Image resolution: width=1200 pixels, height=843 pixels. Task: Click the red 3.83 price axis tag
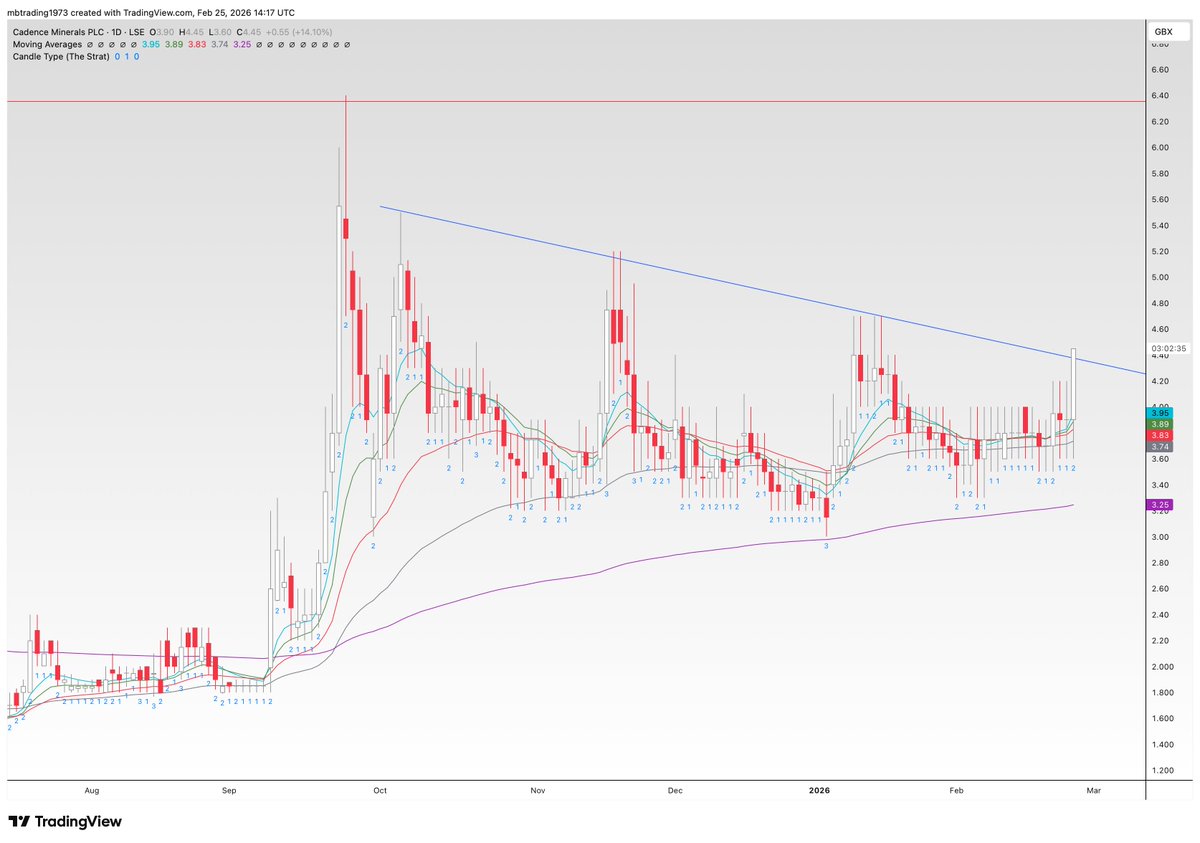pos(1160,436)
